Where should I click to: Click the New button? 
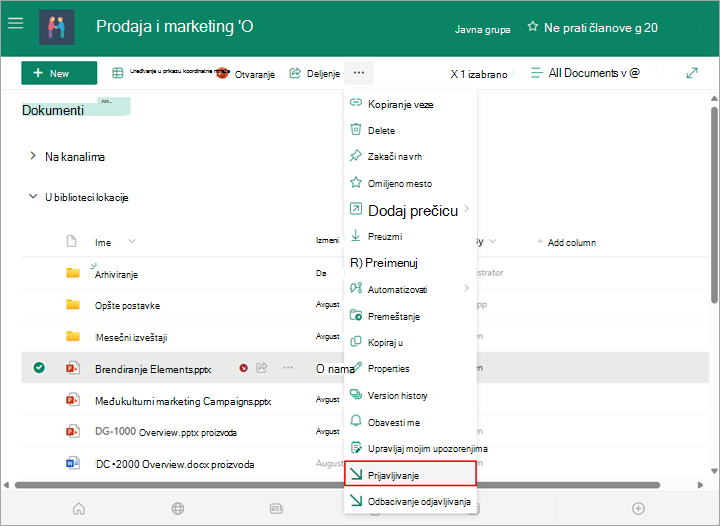click(x=59, y=73)
